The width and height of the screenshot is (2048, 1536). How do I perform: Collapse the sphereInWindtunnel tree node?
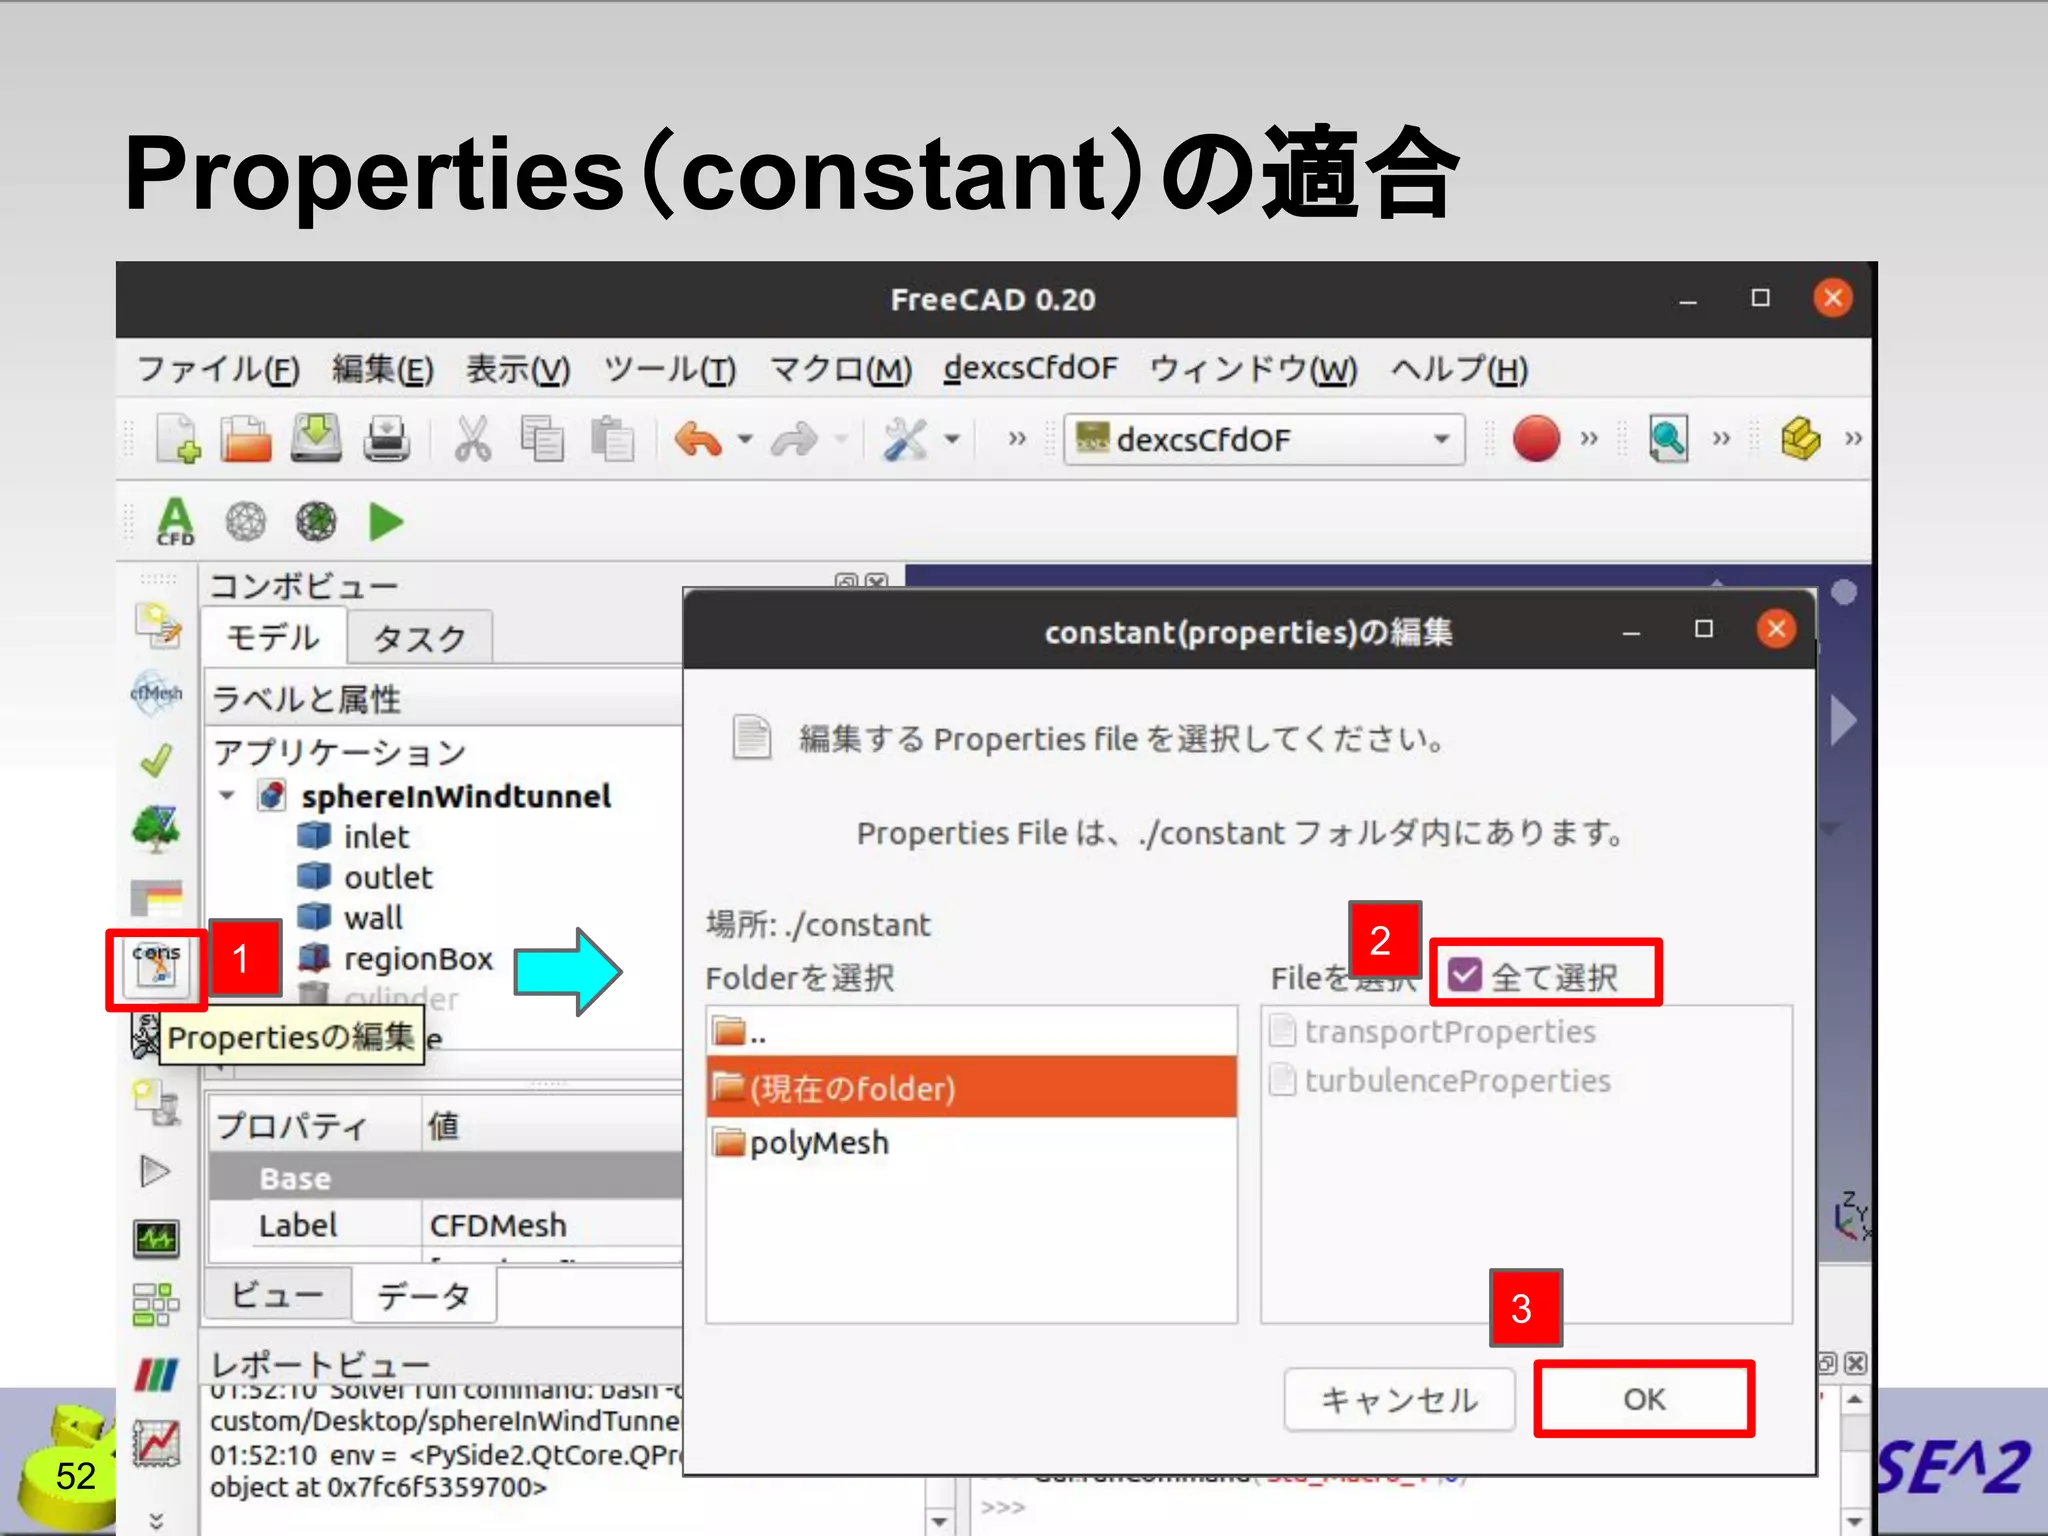227,796
